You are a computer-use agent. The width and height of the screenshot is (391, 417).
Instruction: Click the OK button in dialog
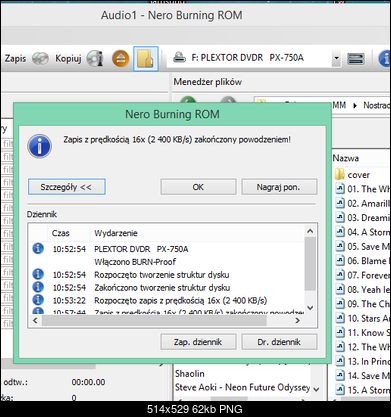[198, 187]
